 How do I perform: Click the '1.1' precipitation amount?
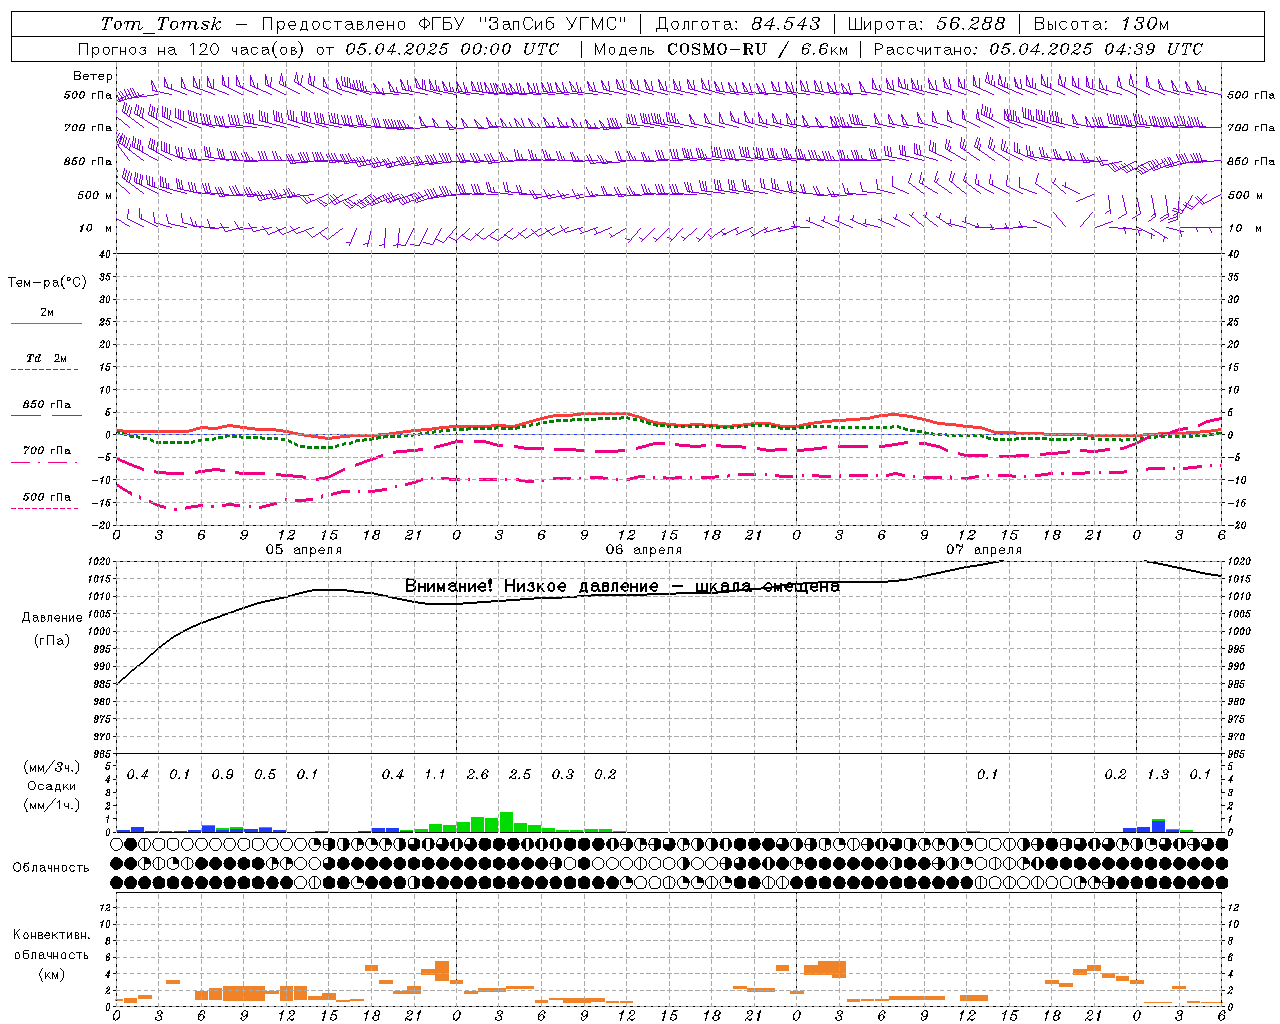click(x=435, y=775)
